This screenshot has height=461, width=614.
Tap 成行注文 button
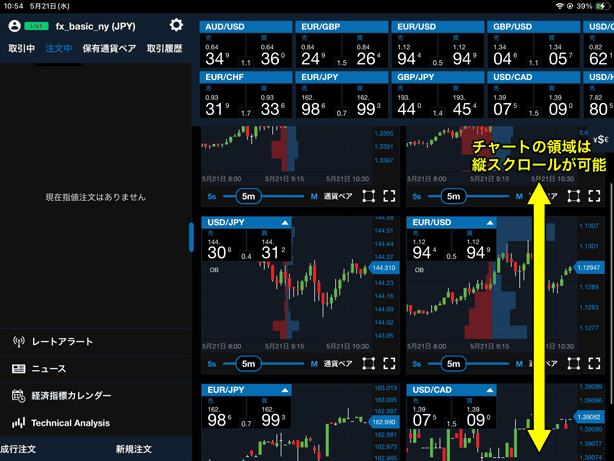click(x=18, y=449)
